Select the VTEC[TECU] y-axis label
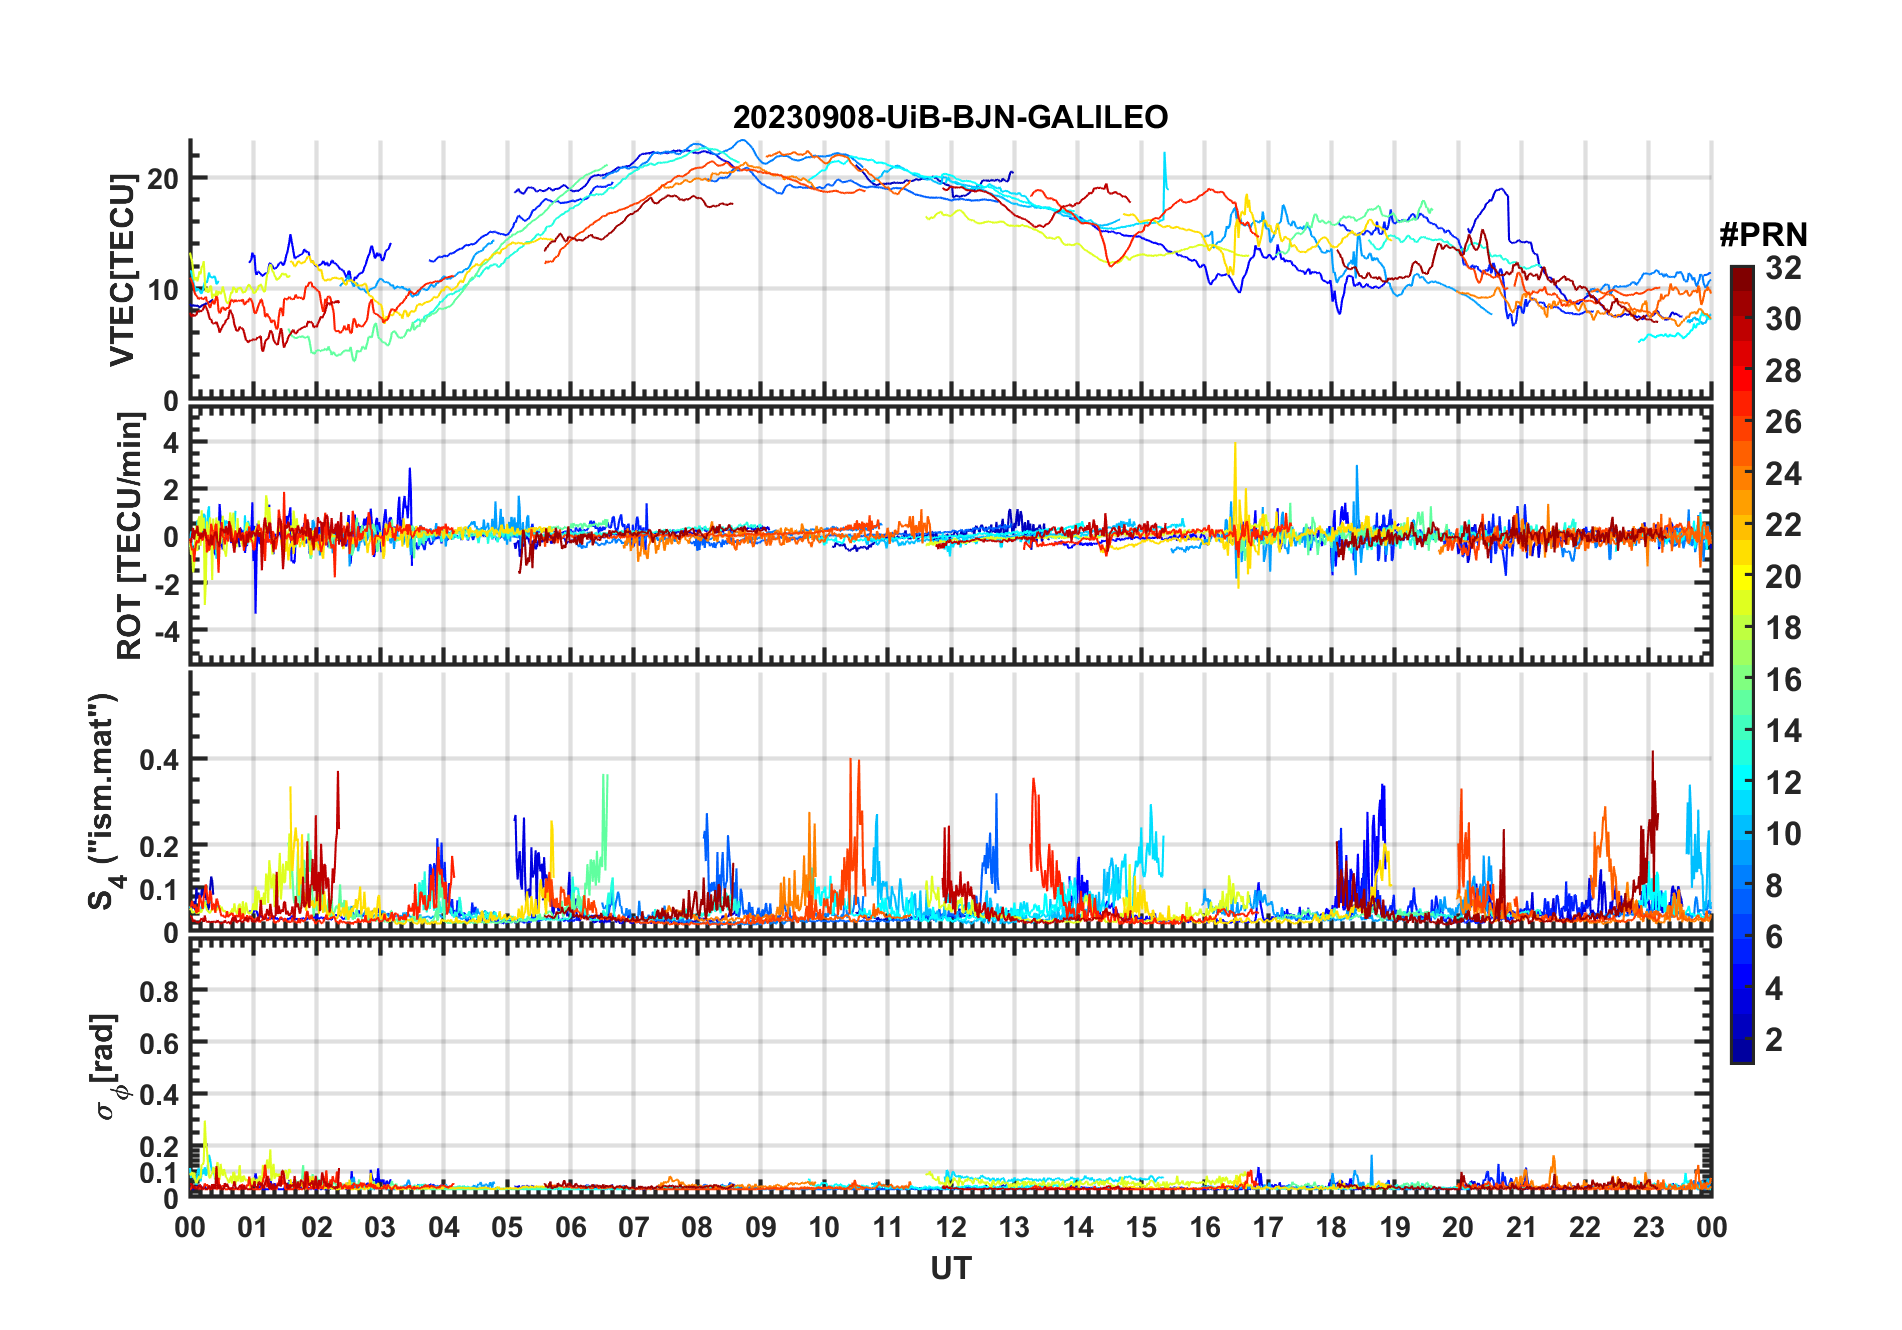 (x=122, y=270)
